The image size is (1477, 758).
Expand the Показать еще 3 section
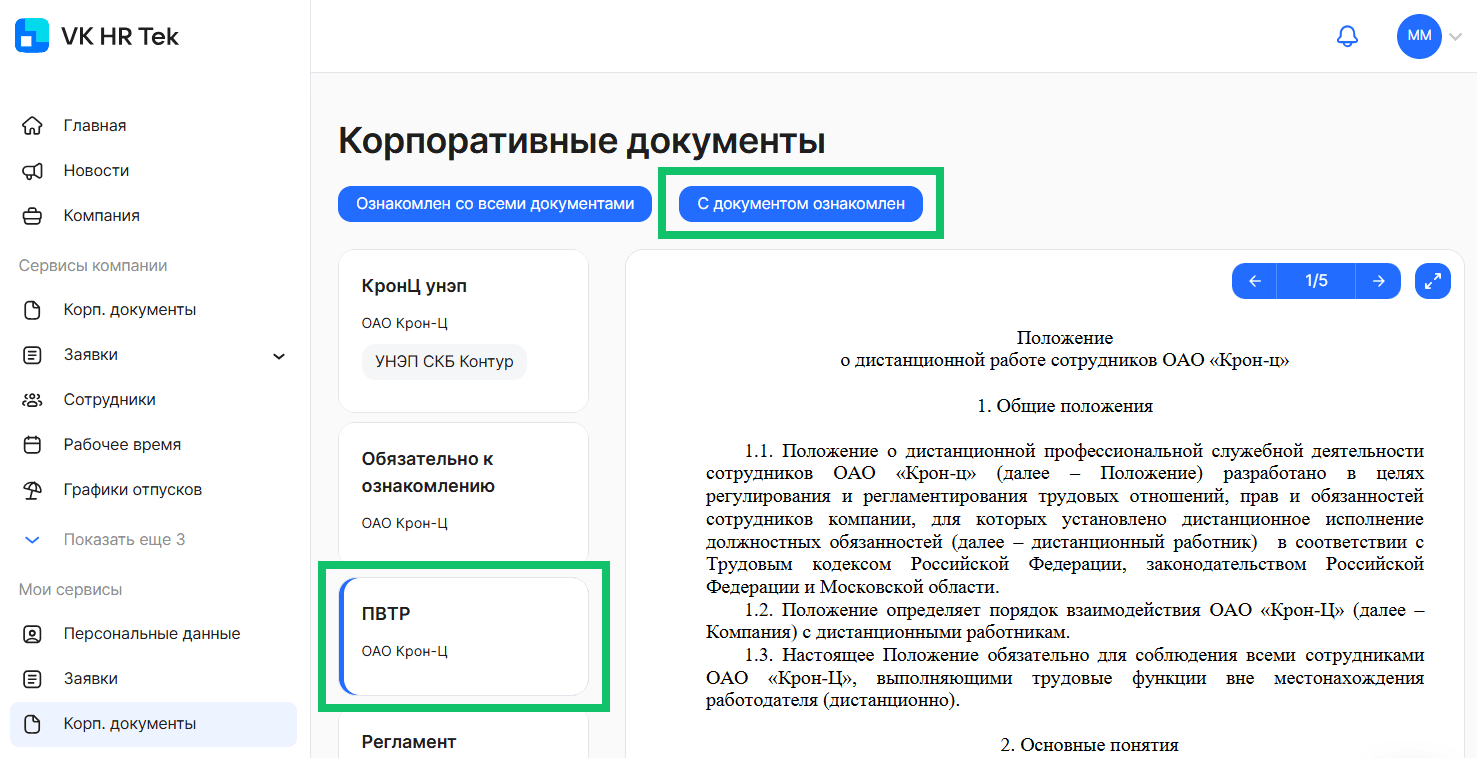coord(33,539)
